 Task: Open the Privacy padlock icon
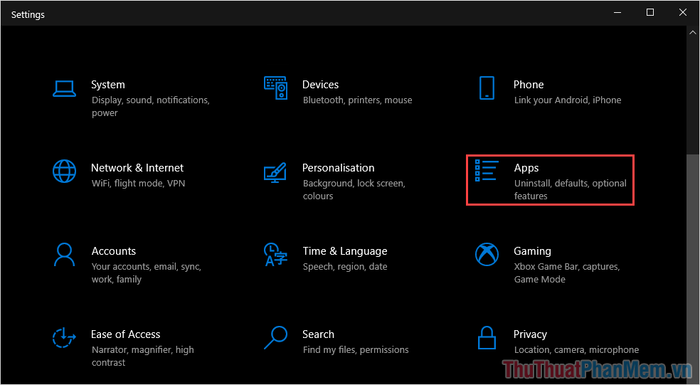[x=487, y=338]
